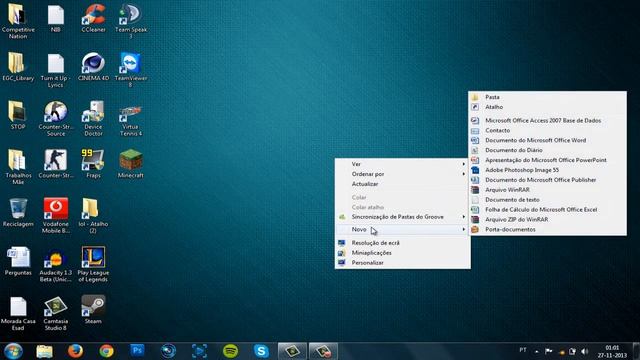The height and width of the screenshot is (360, 640).
Task: Open Resolução de ecrã settings
Action: (402, 243)
